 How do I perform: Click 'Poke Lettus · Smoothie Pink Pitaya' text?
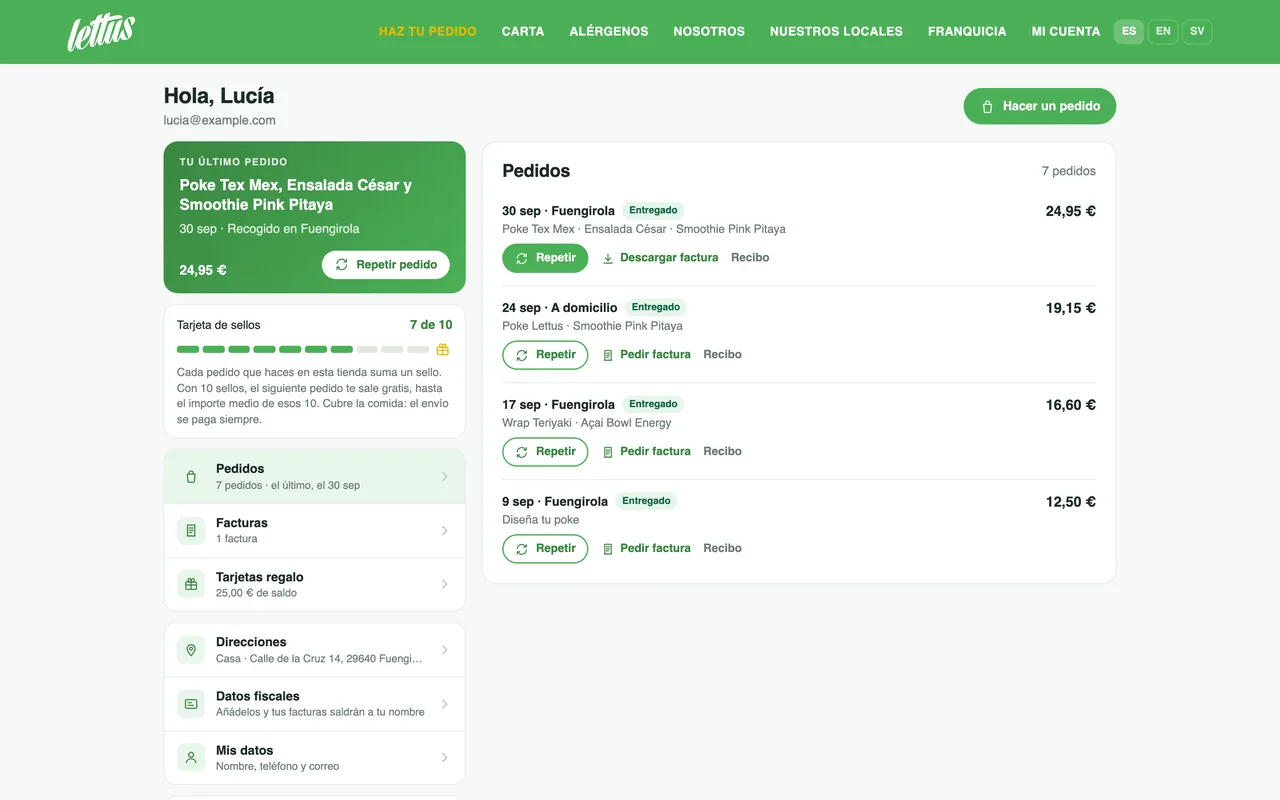(593, 326)
